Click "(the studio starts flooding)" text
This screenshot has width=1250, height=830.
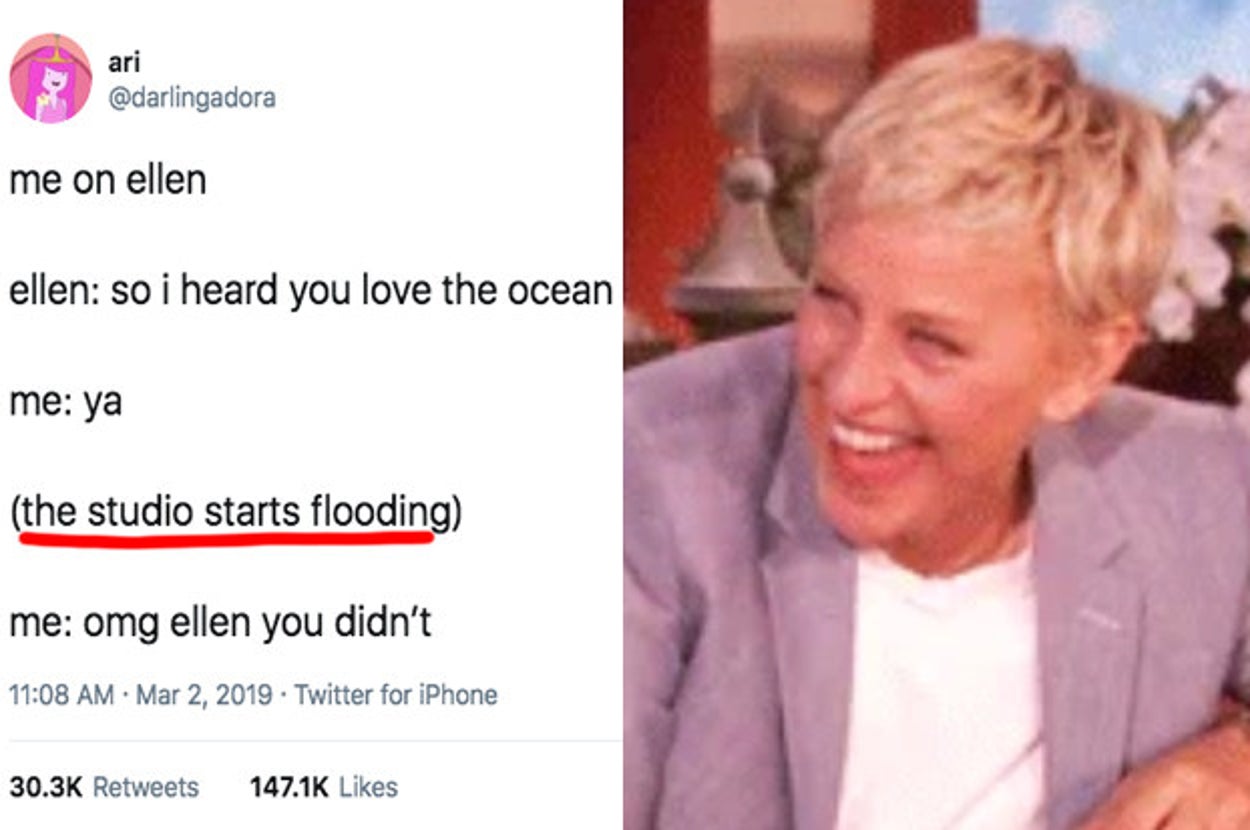[236, 513]
